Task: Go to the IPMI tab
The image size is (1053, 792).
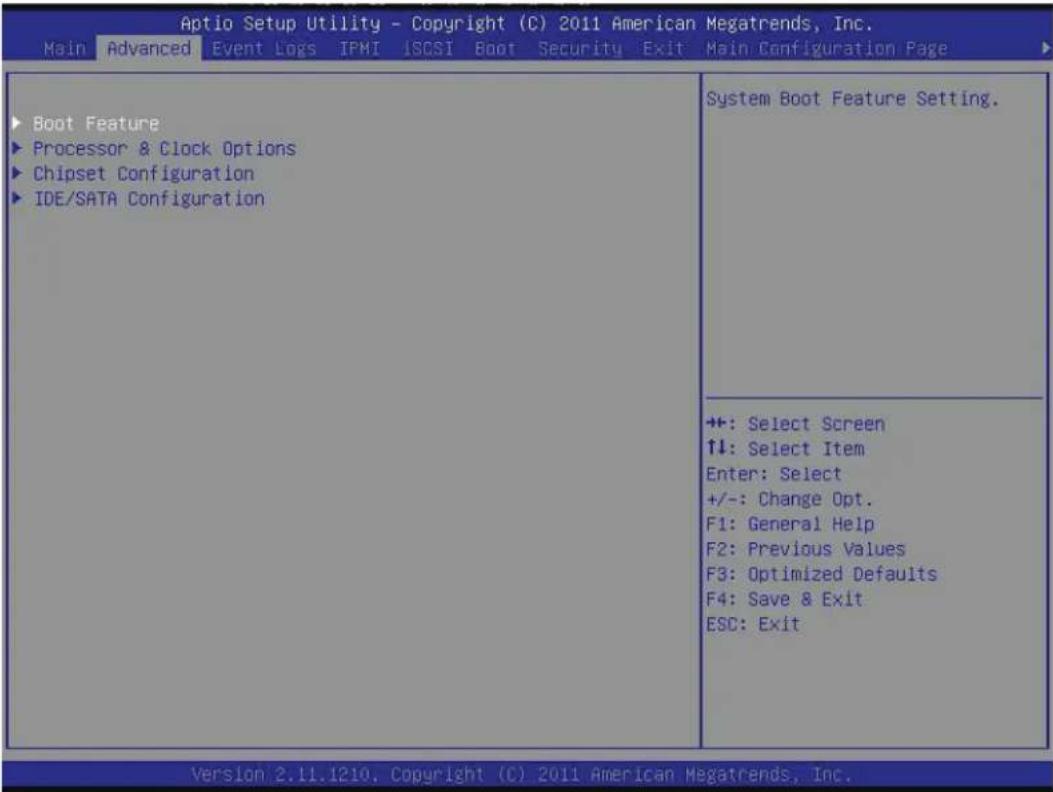Action: (359, 49)
